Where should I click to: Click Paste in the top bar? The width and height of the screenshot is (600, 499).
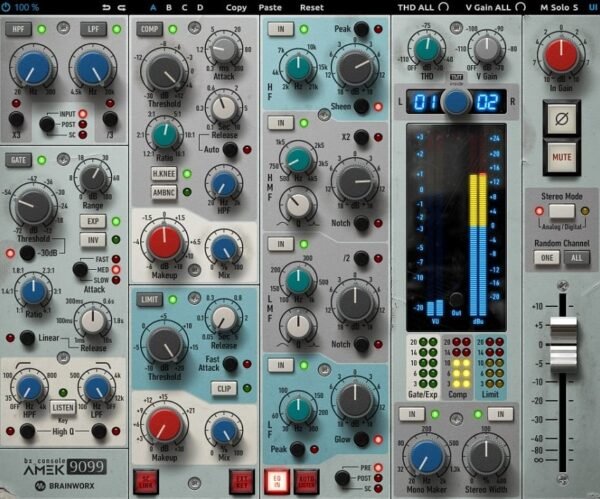pos(270,7)
